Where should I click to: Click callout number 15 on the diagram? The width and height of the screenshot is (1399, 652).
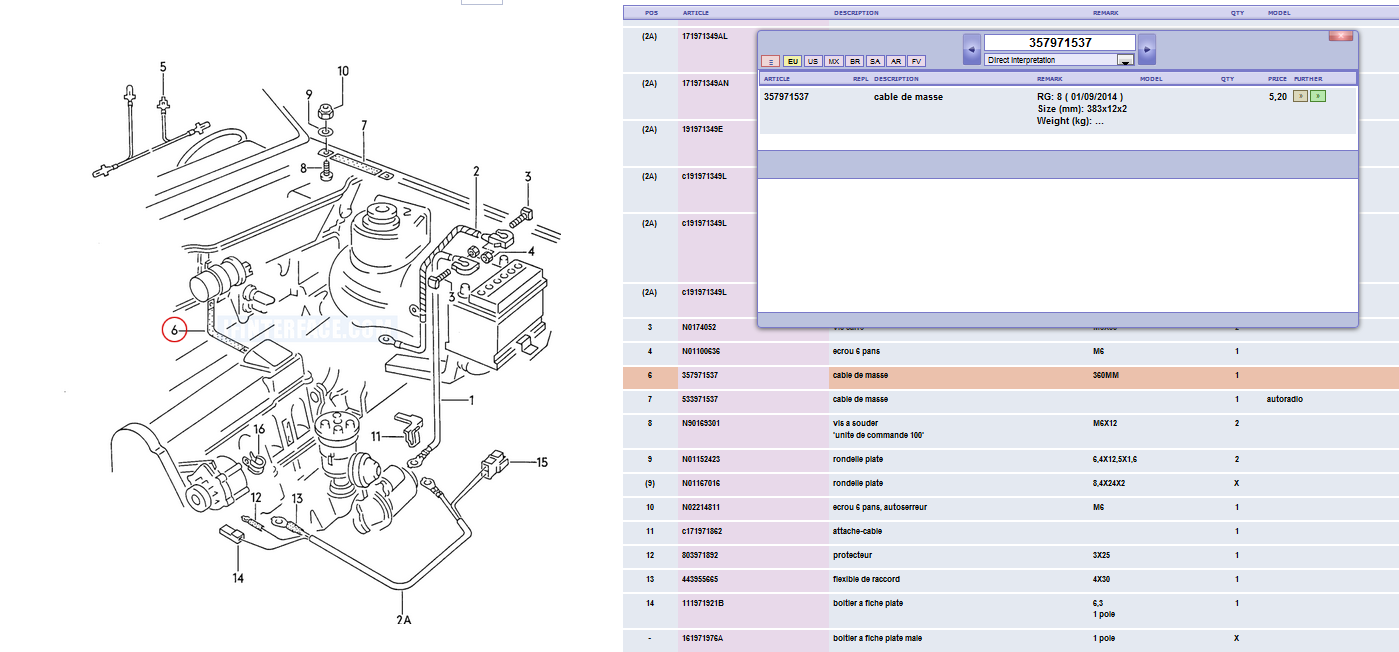[x=542, y=462]
